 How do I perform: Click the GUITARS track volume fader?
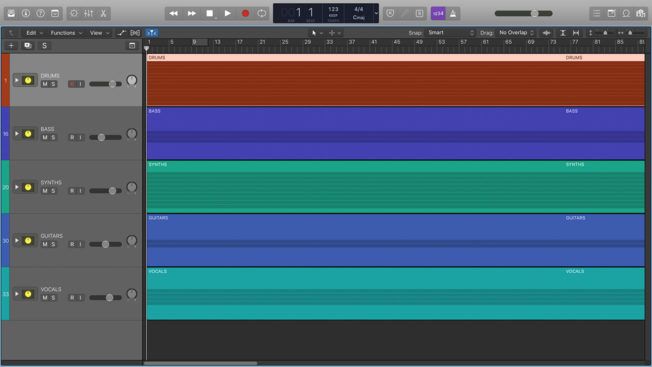[x=106, y=244]
